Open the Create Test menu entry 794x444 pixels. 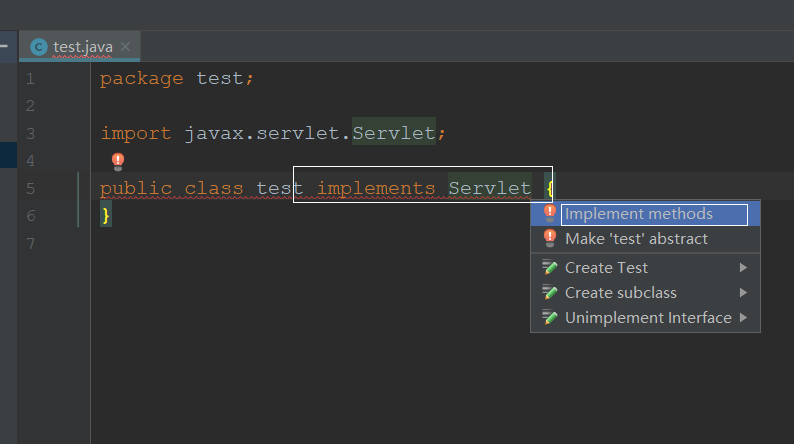tap(645, 267)
